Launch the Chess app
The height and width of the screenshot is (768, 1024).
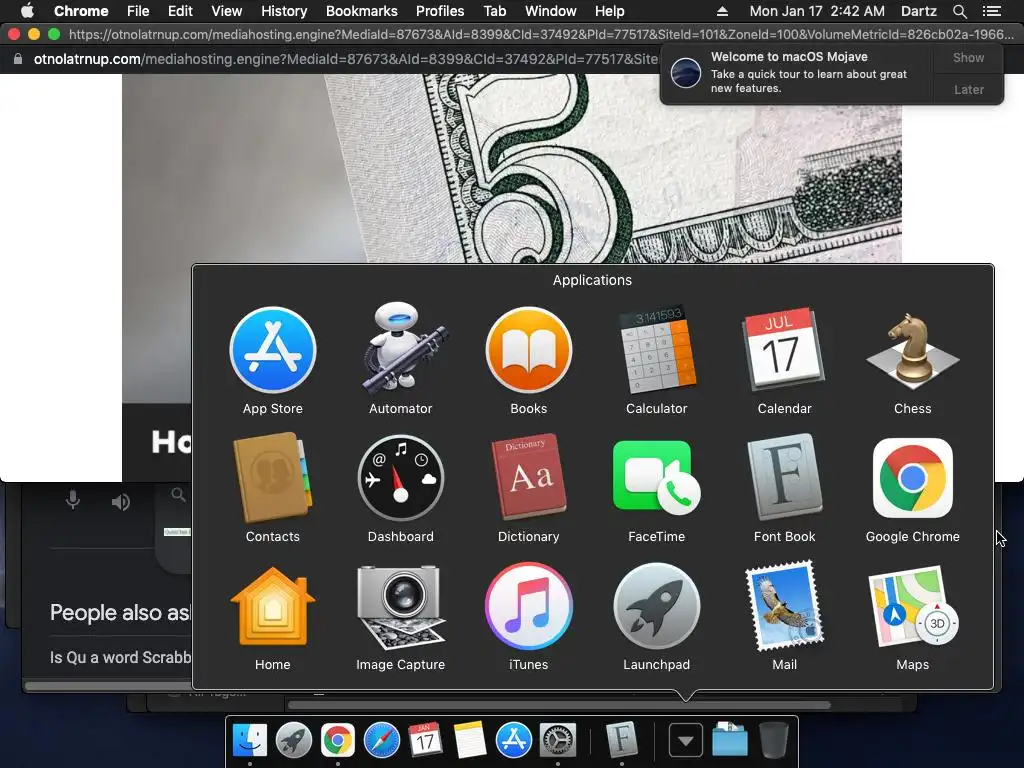912,351
